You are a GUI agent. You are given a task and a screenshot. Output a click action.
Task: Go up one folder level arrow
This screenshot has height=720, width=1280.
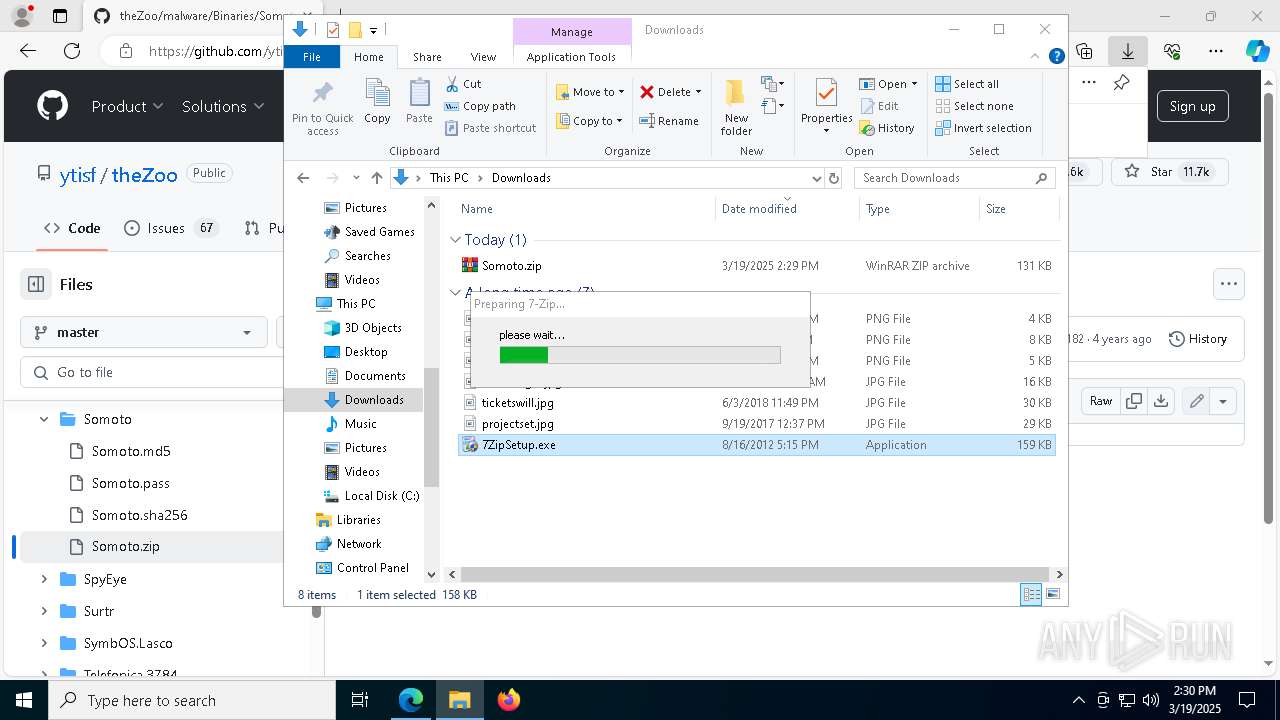coord(376,178)
